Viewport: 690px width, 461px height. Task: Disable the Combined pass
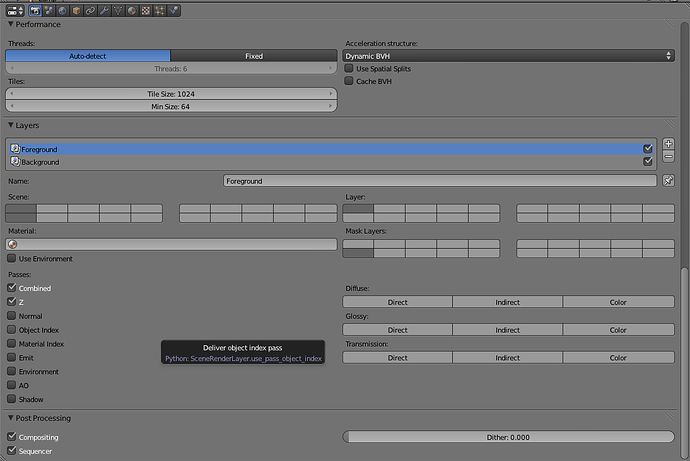tap(12, 288)
